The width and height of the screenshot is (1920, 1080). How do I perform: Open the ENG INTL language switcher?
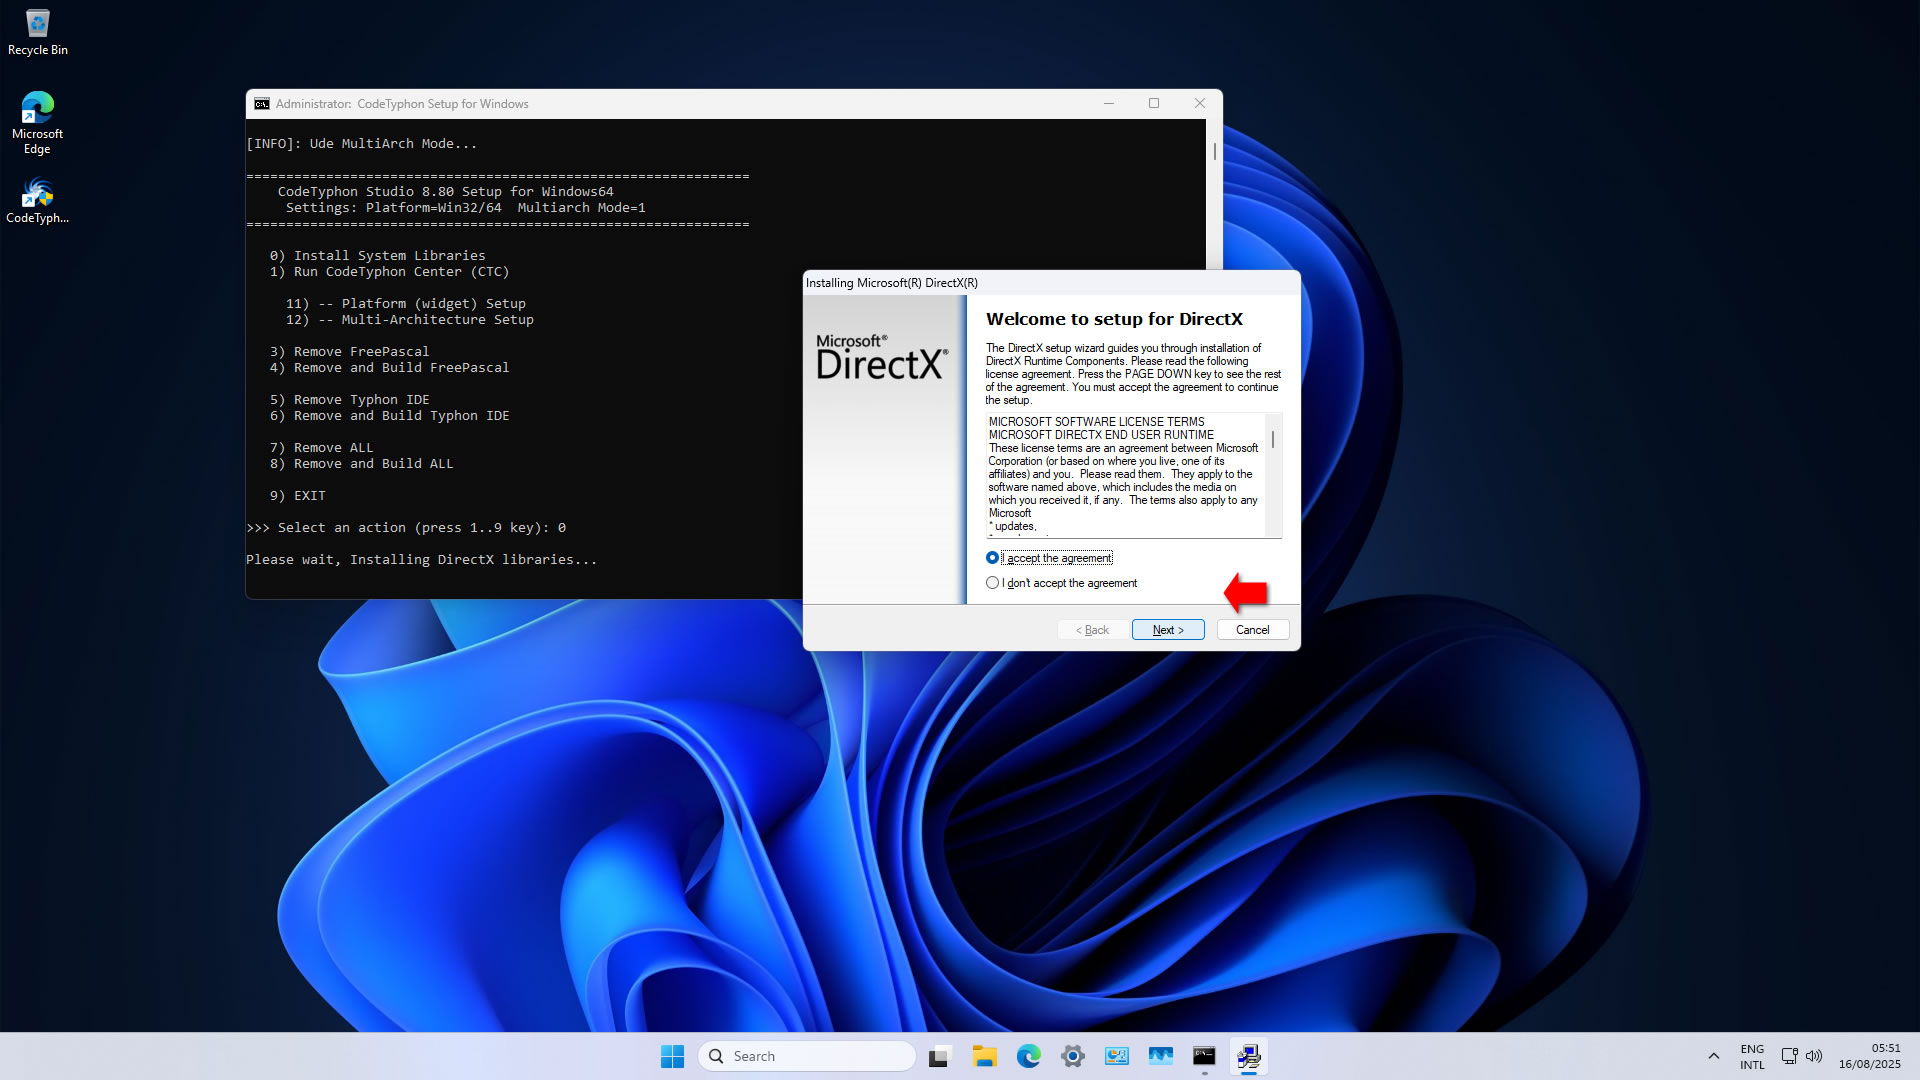(1752, 1057)
